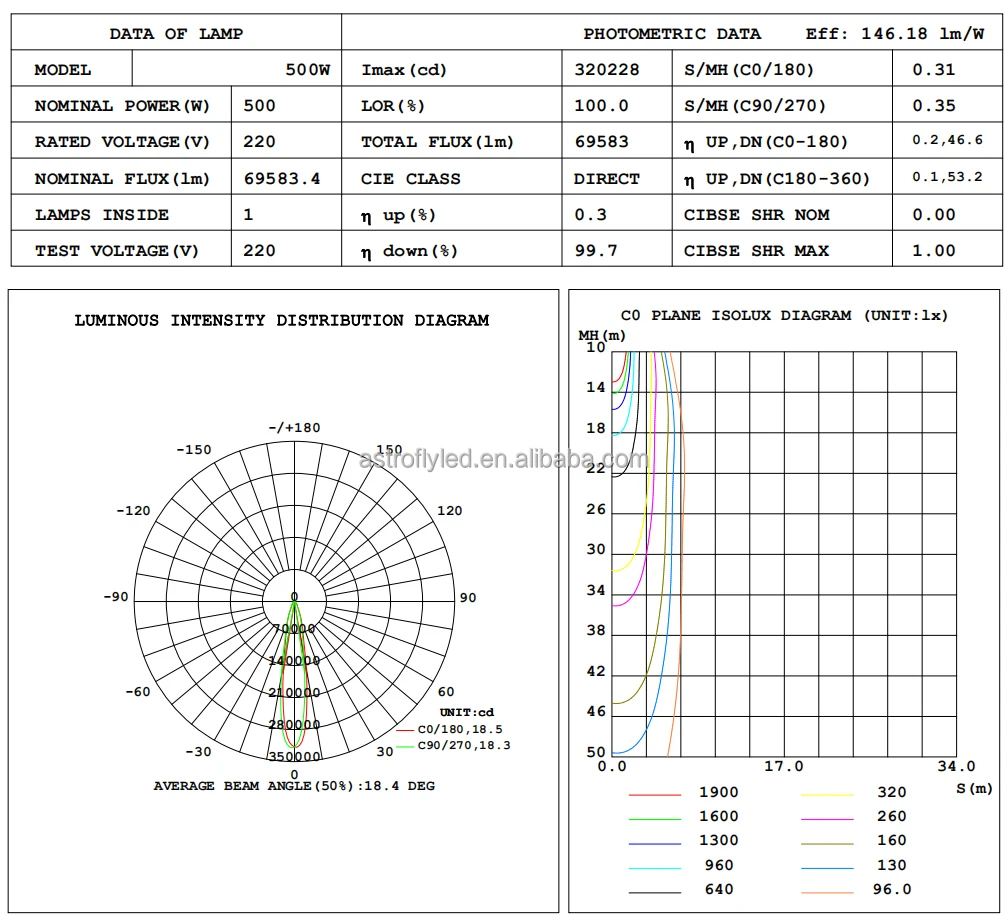Screen dimensions: 1007x919
Task: Select the average beam angle 18.4 DEG text
Action: pyautogui.click(x=294, y=786)
